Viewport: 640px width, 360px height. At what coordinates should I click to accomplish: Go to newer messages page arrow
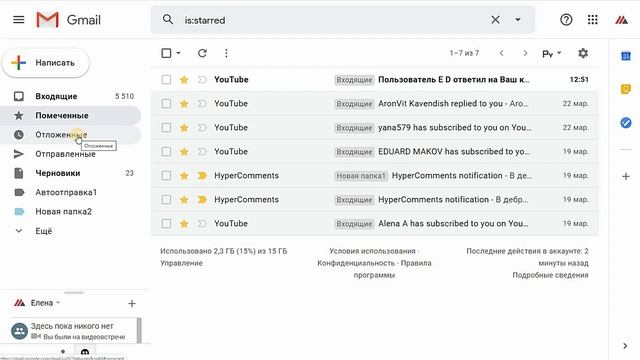(501, 53)
